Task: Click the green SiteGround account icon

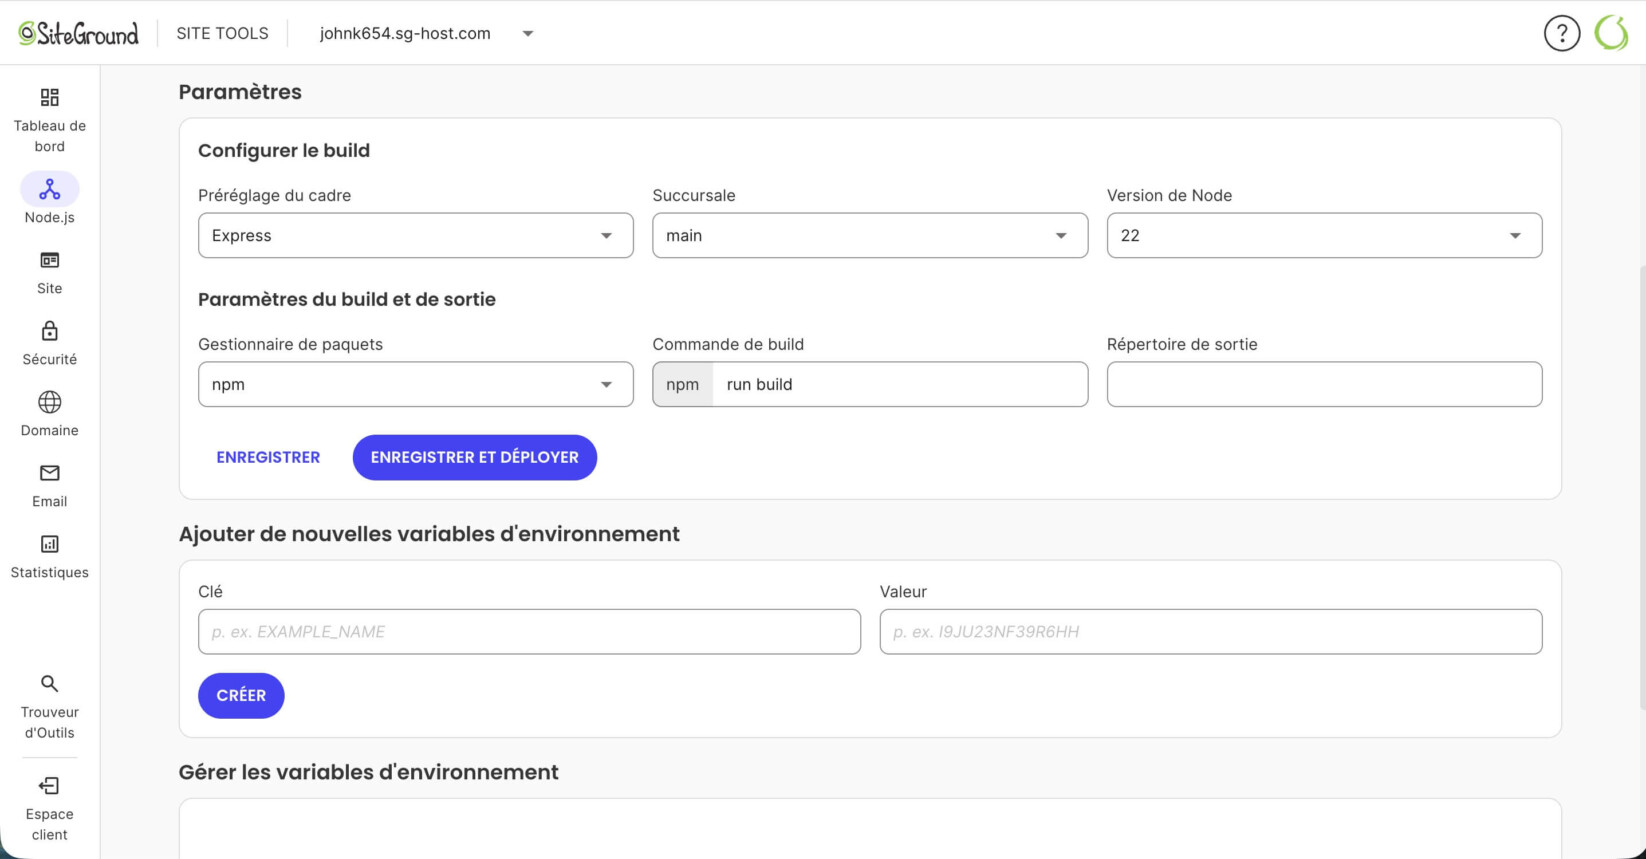Action: coord(1611,33)
